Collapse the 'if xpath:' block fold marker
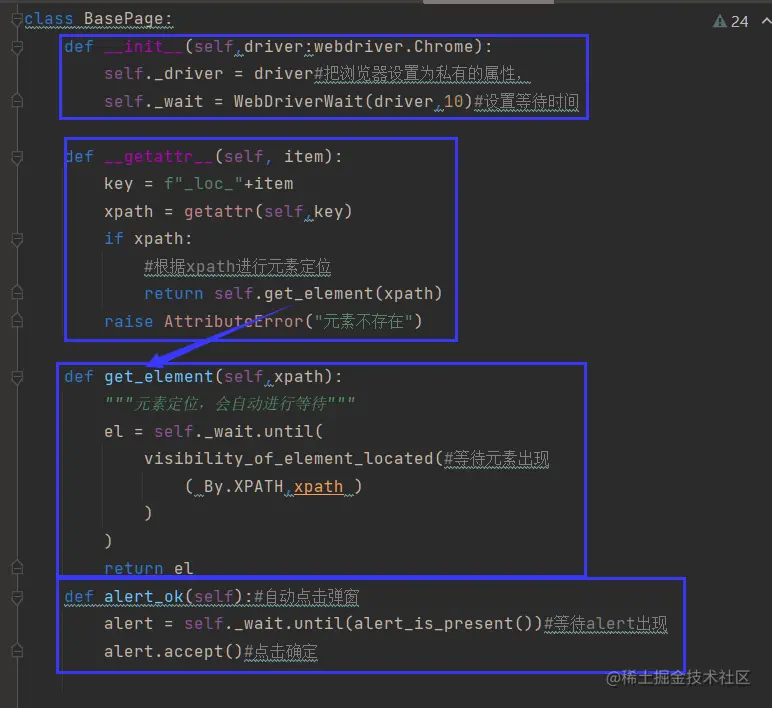The height and width of the screenshot is (708, 772). coord(17,239)
